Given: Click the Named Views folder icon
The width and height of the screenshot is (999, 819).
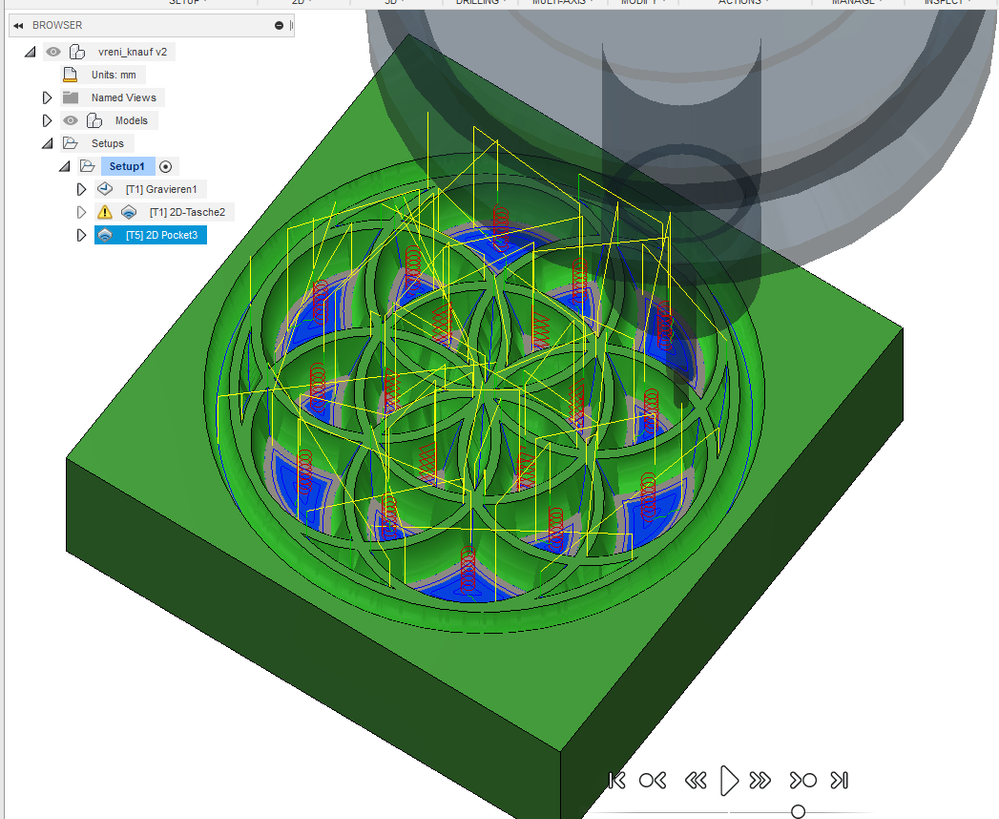Looking at the screenshot, I should 70,98.
